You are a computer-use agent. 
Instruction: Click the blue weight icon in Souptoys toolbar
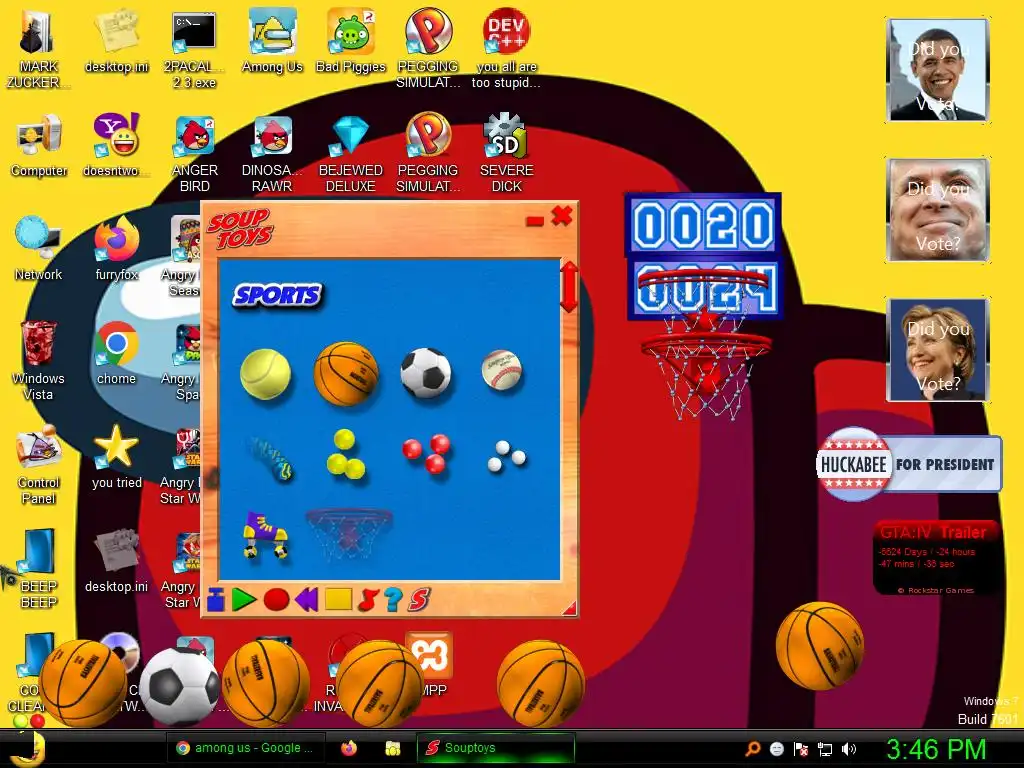point(216,600)
